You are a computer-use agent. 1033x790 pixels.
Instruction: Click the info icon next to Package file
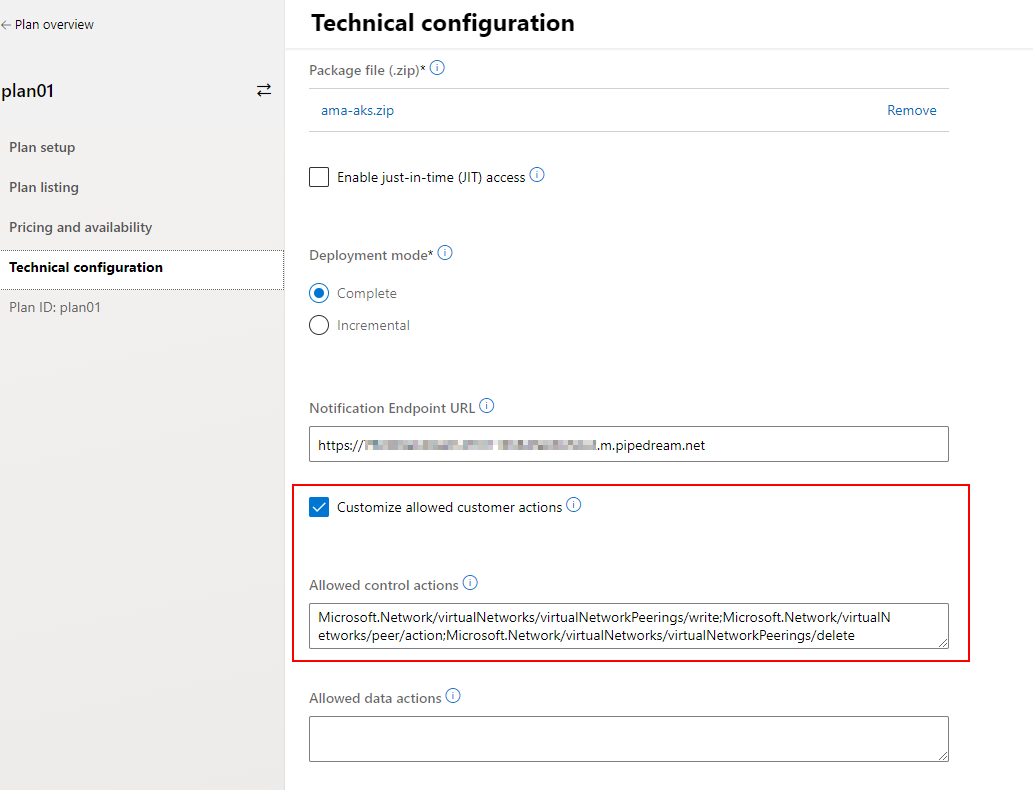click(x=437, y=69)
